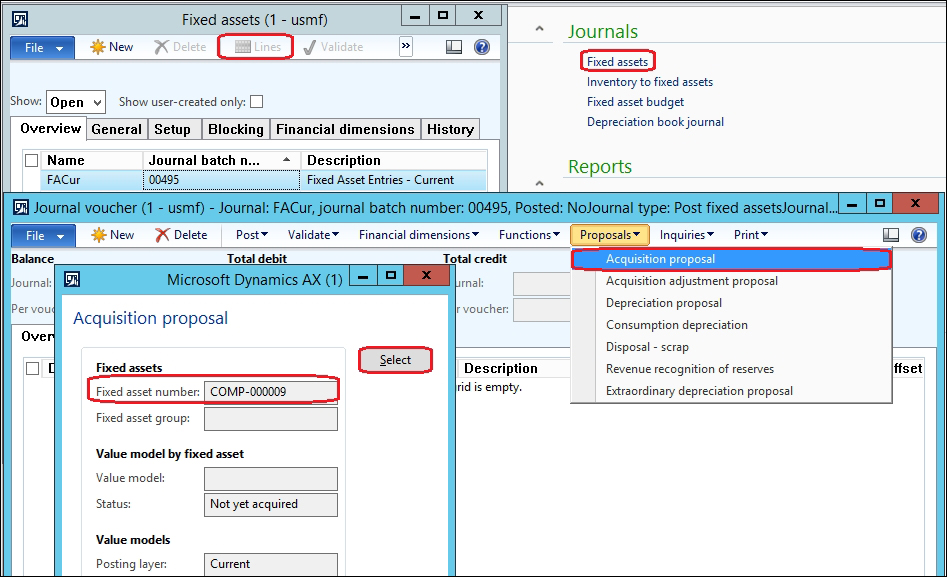Choose Depreciation proposal menu item

[731, 303]
